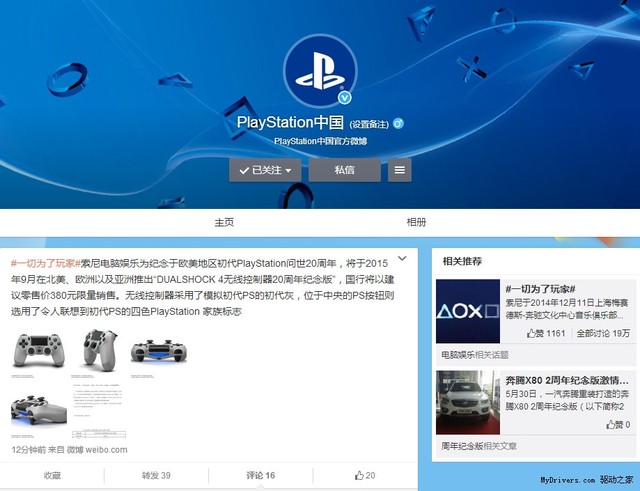The height and width of the screenshot is (491, 640).
Task: Expand the post options chevron
Action: click(x=402, y=258)
